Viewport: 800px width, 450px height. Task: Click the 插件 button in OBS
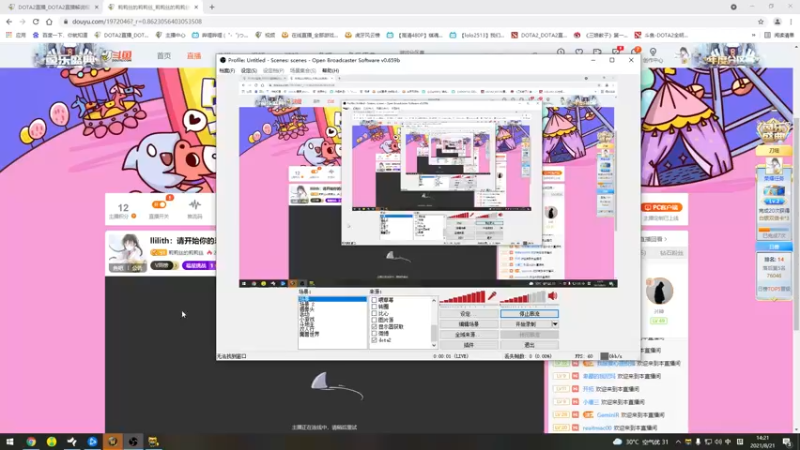pyautogui.click(x=468, y=345)
